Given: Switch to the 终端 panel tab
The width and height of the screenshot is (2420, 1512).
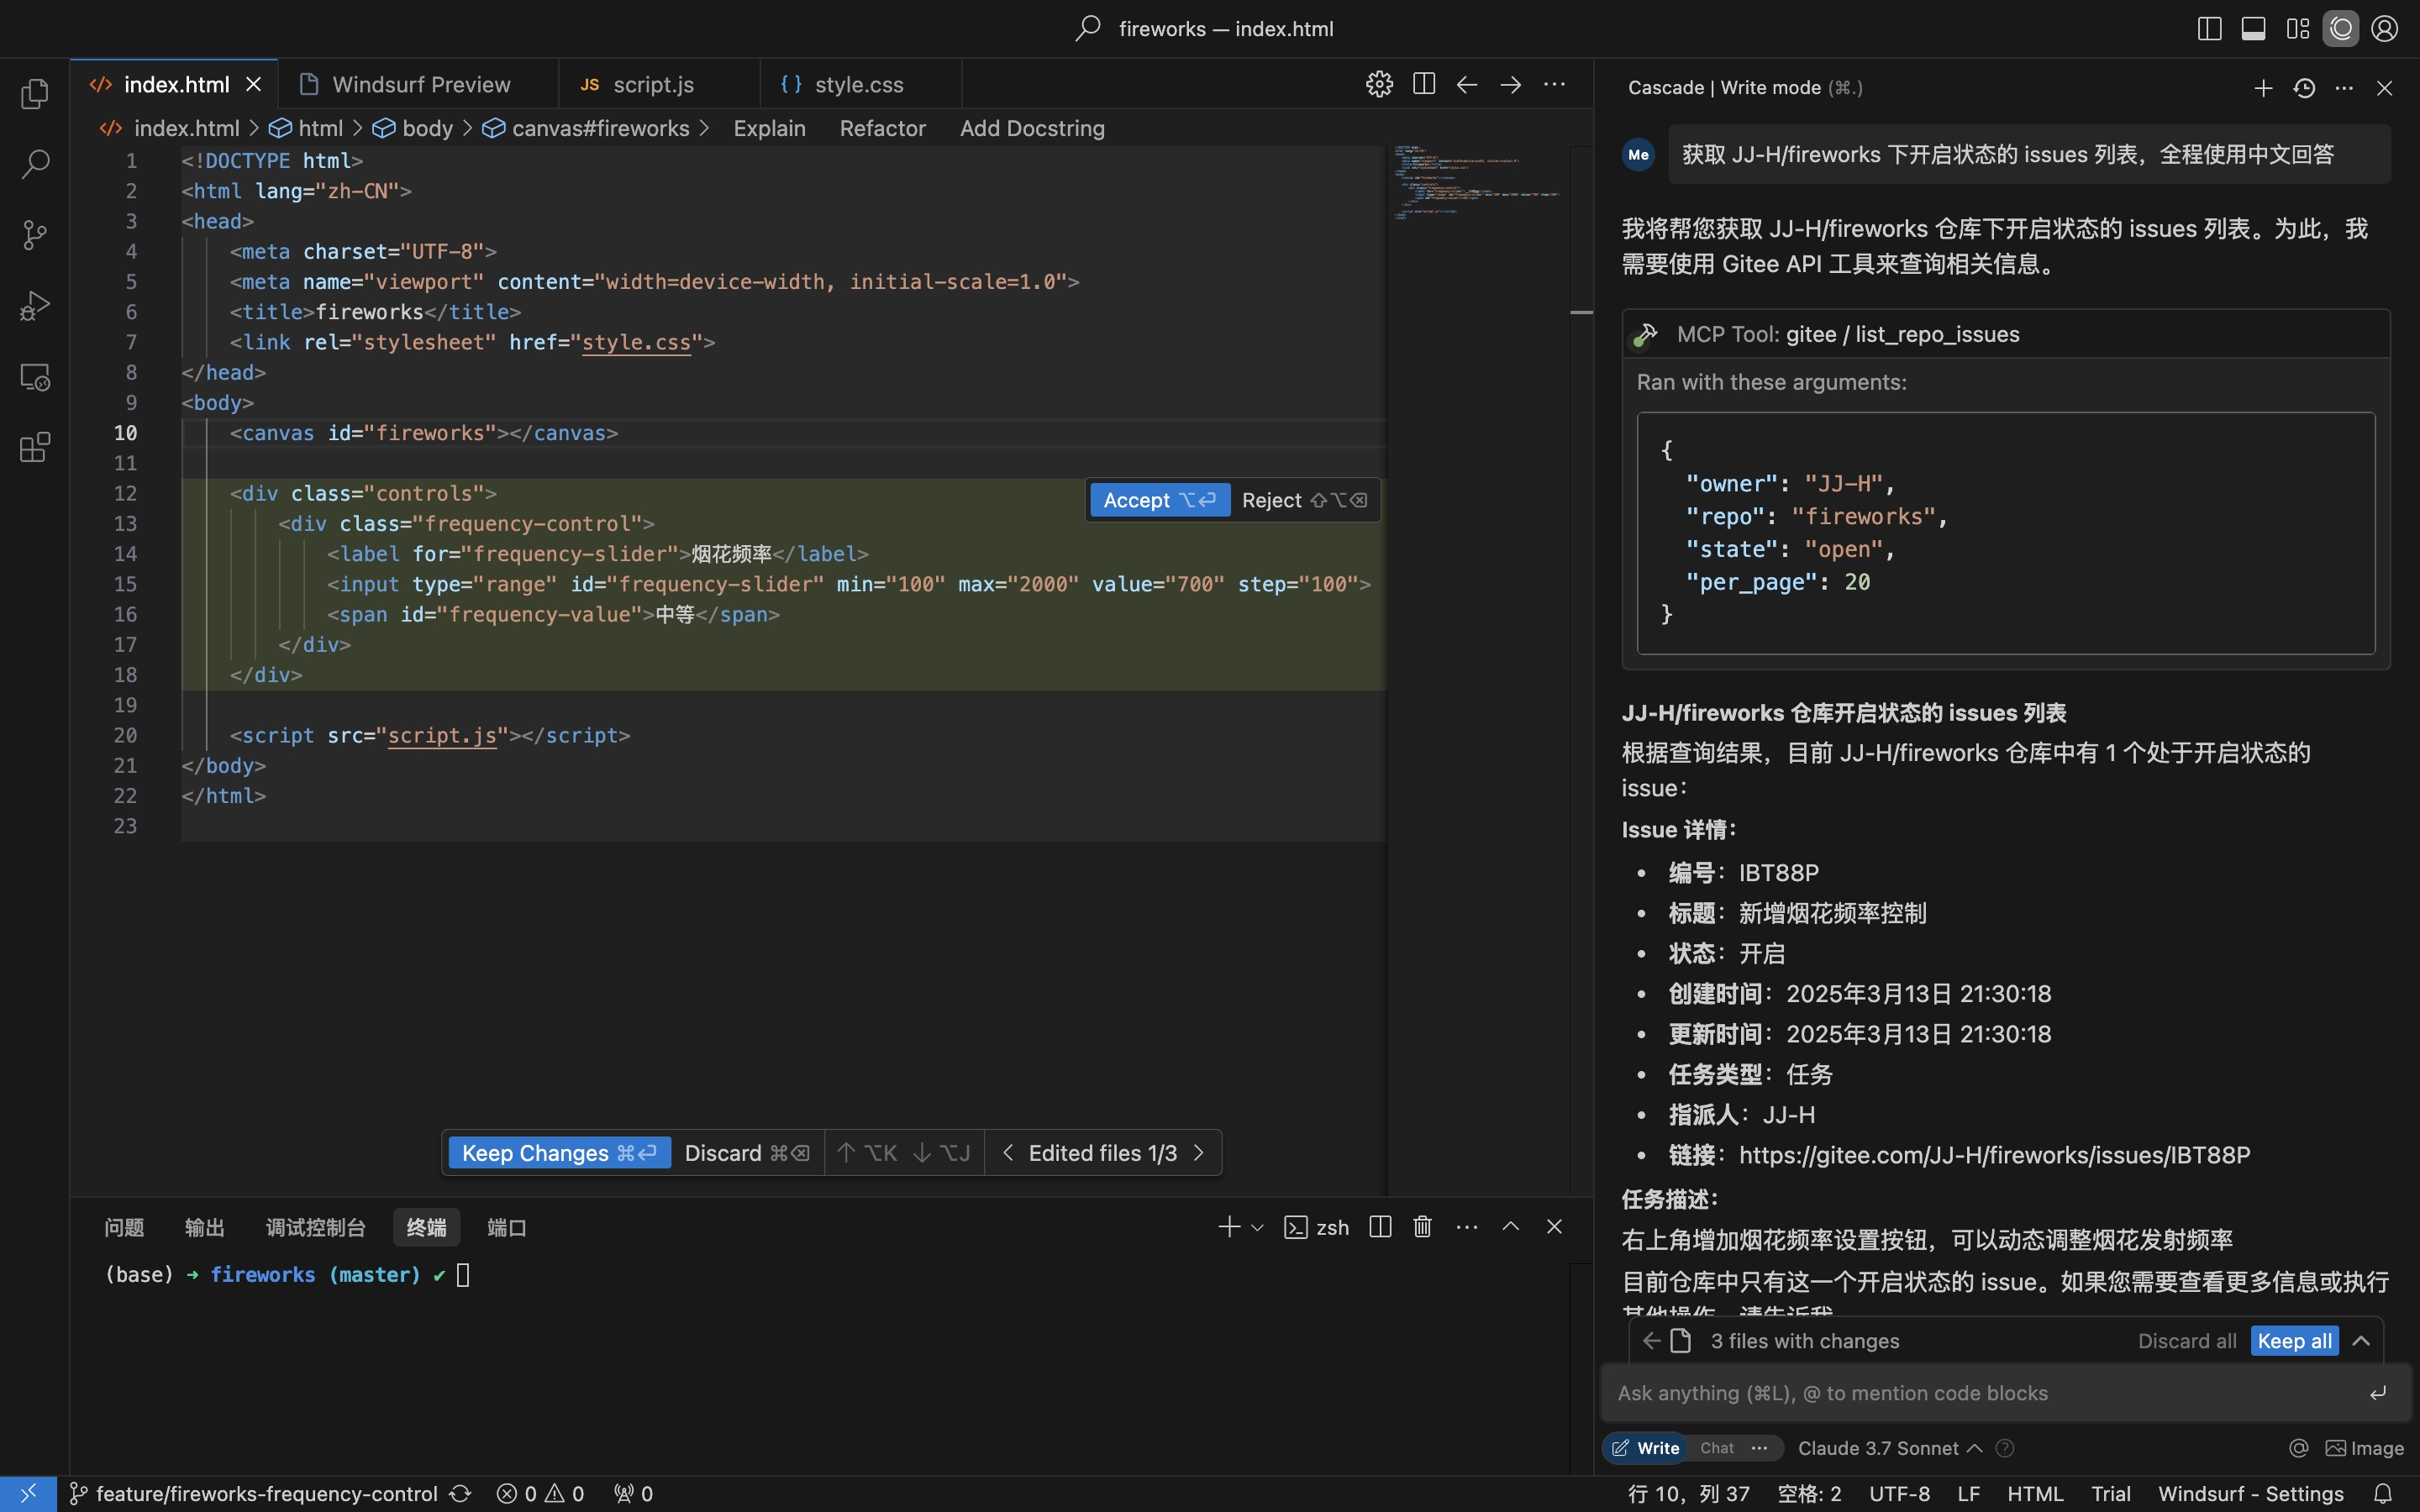Looking at the screenshot, I should coord(427,1227).
